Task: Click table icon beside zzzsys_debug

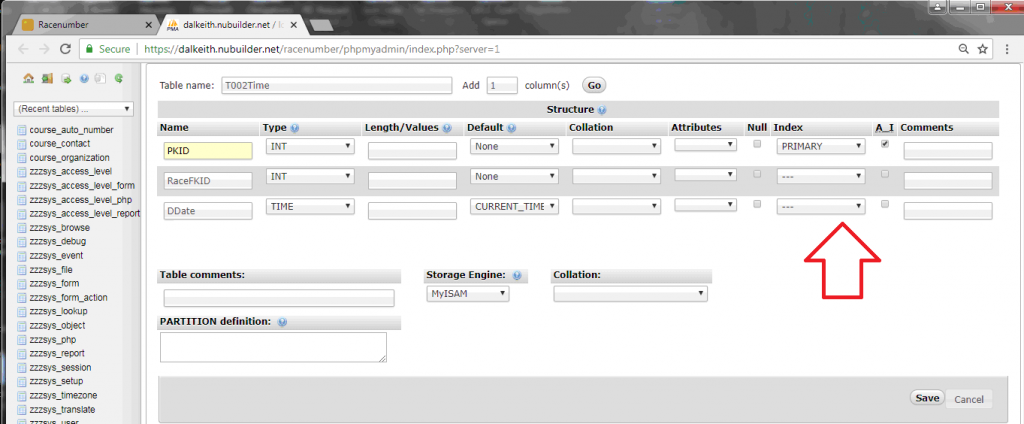Action: click(22, 242)
